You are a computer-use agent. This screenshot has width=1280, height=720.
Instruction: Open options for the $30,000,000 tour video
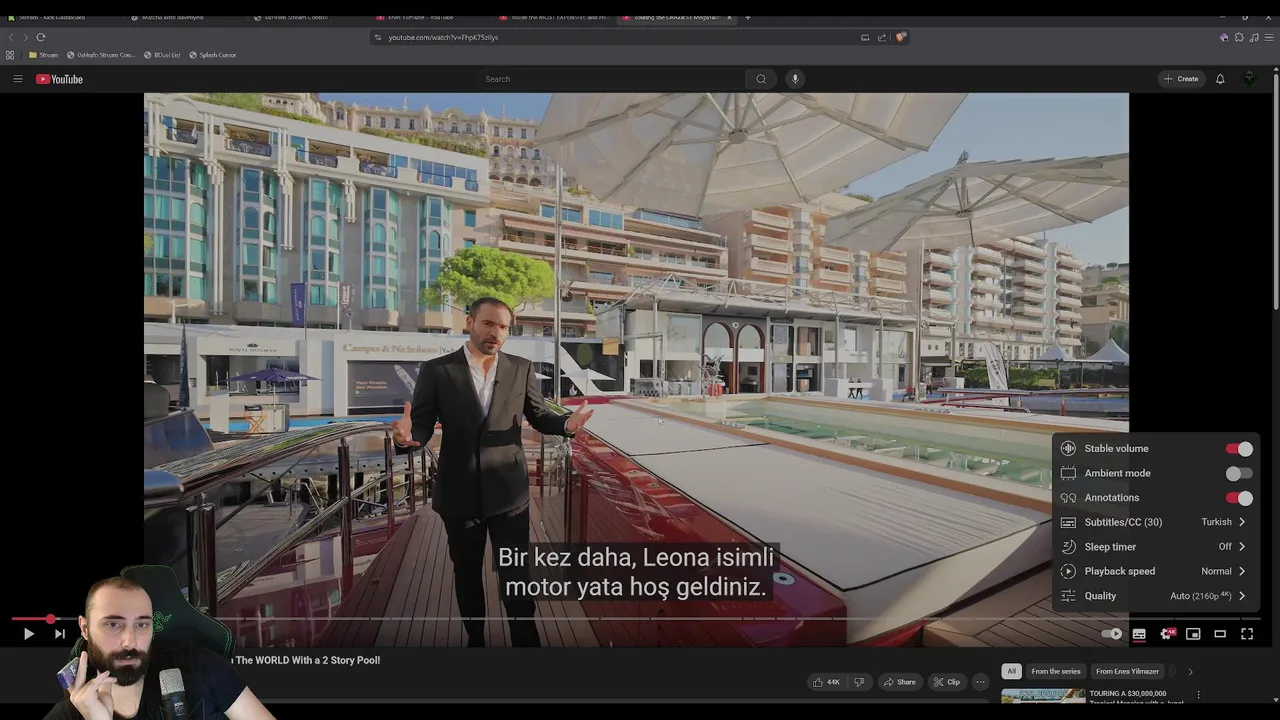click(x=1198, y=694)
